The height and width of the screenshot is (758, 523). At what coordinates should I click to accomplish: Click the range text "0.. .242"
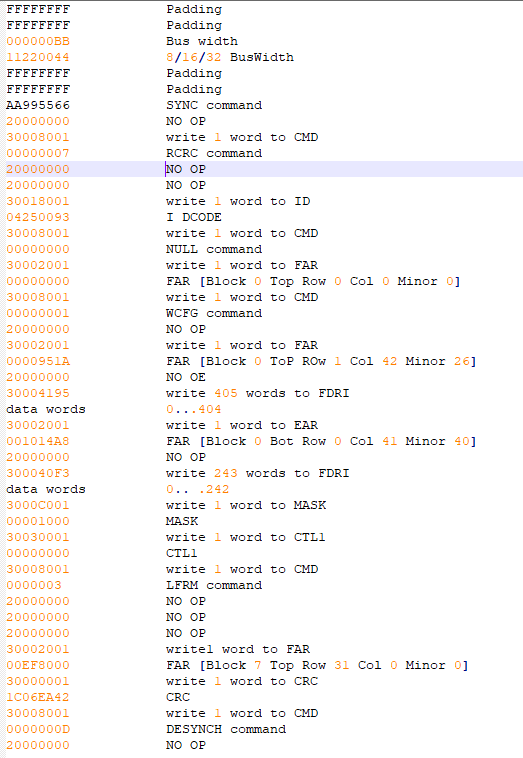click(198, 488)
